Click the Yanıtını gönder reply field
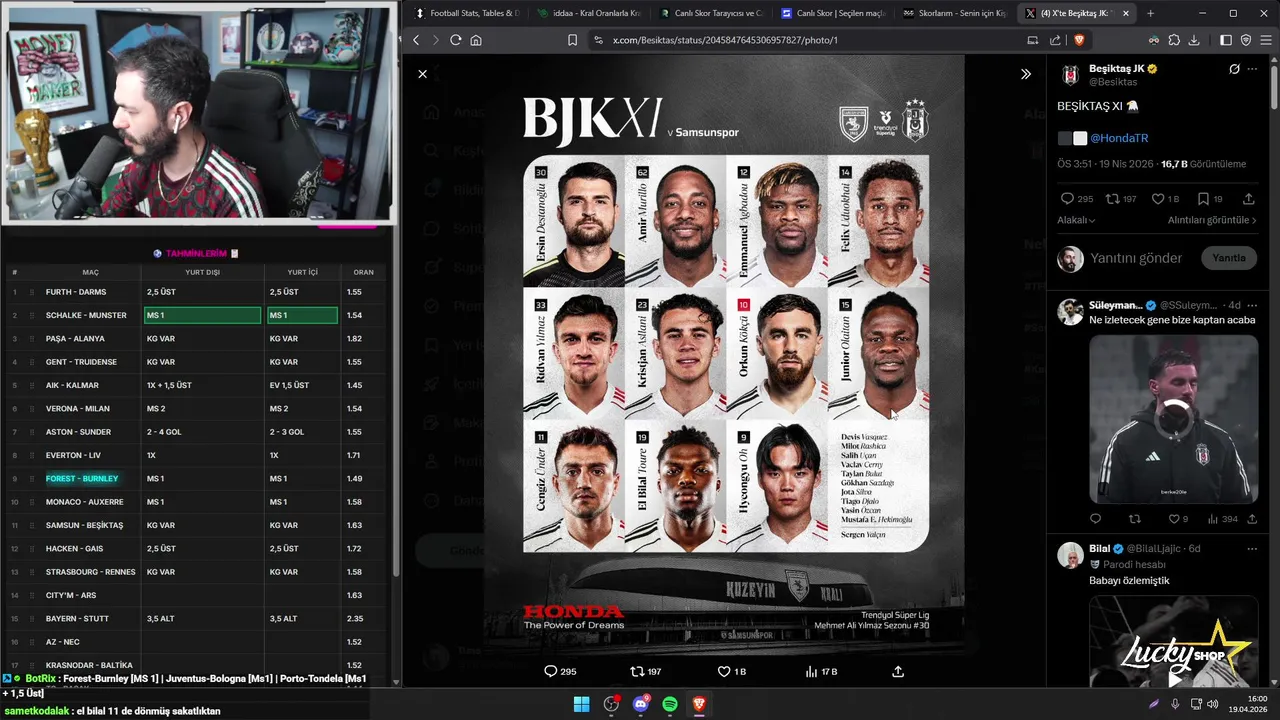Viewport: 1280px width, 720px height. [1136, 258]
